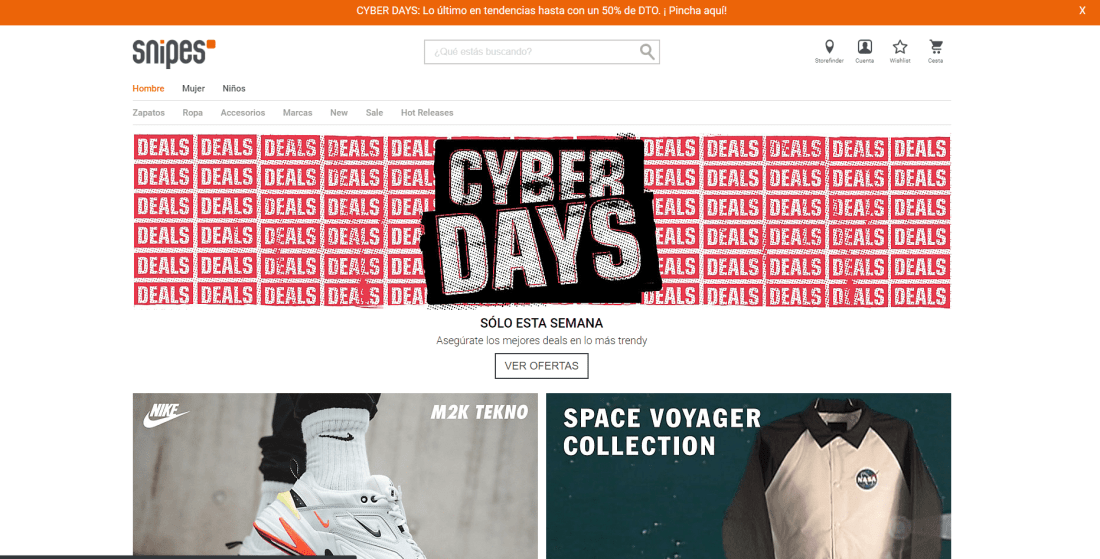The image size is (1100, 559).
Task: Click the VER OFERTAS button
Action: point(542,365)
